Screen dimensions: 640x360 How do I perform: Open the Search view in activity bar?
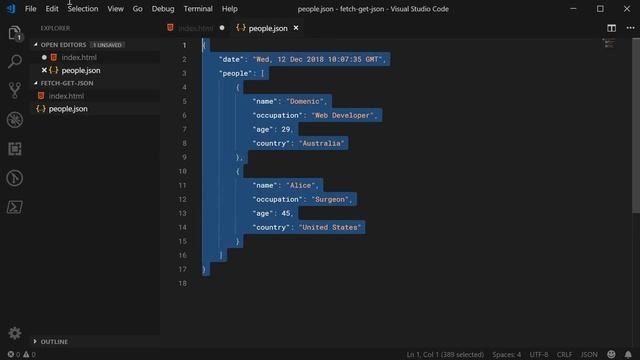[15, 62]
